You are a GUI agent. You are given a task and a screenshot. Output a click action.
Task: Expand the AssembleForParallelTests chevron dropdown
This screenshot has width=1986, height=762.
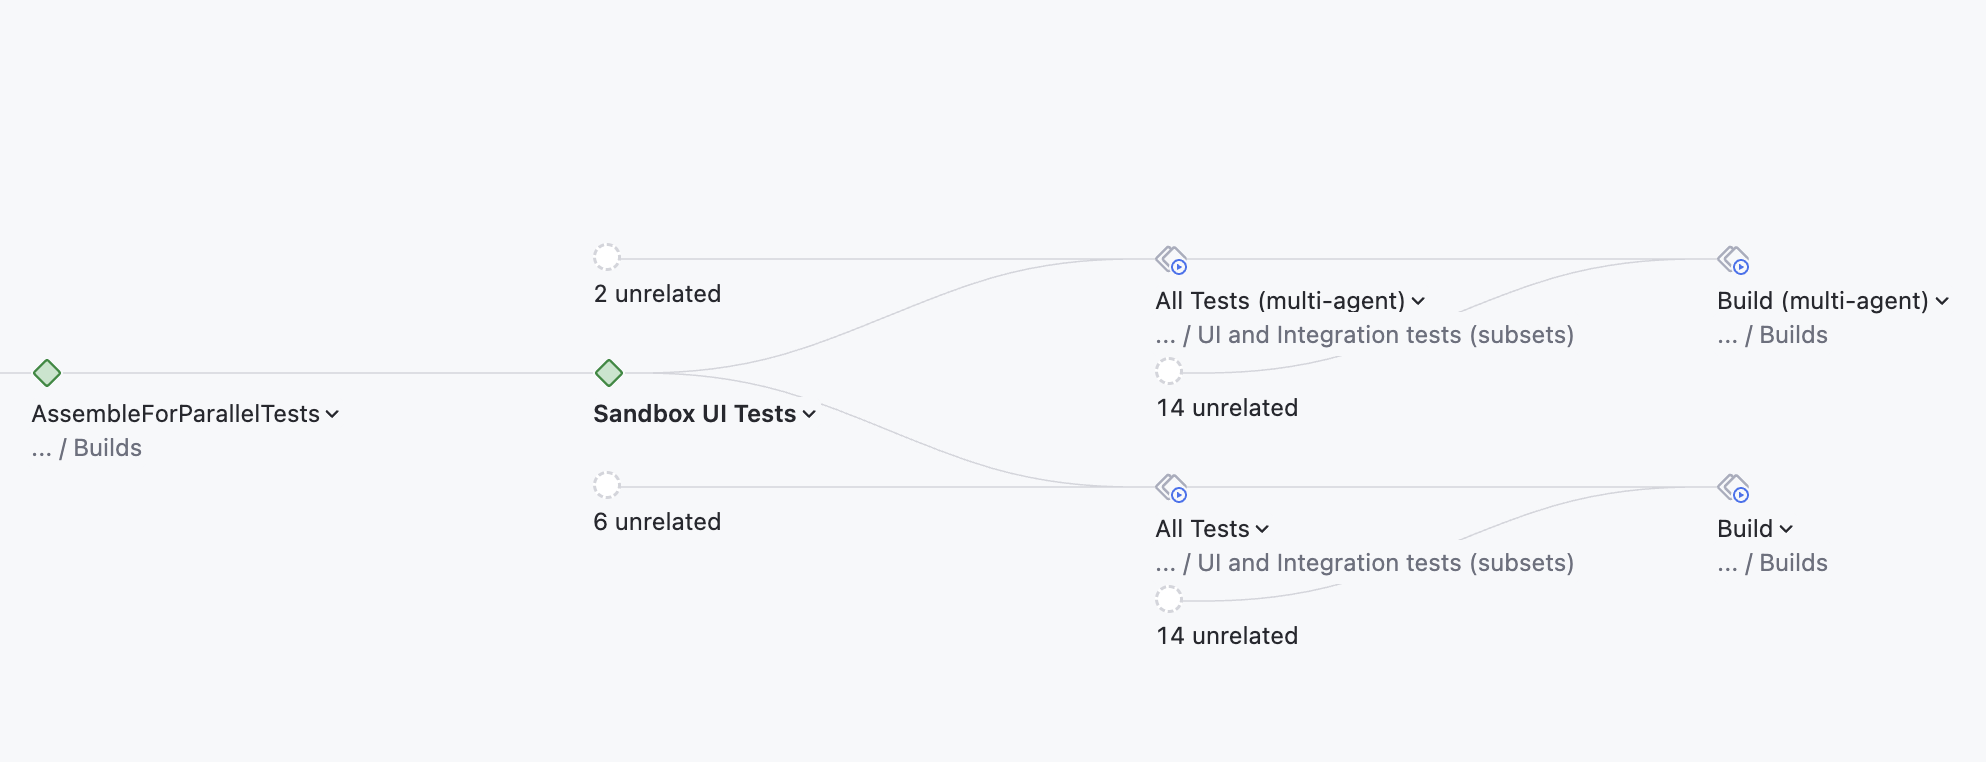click(332, 414)
